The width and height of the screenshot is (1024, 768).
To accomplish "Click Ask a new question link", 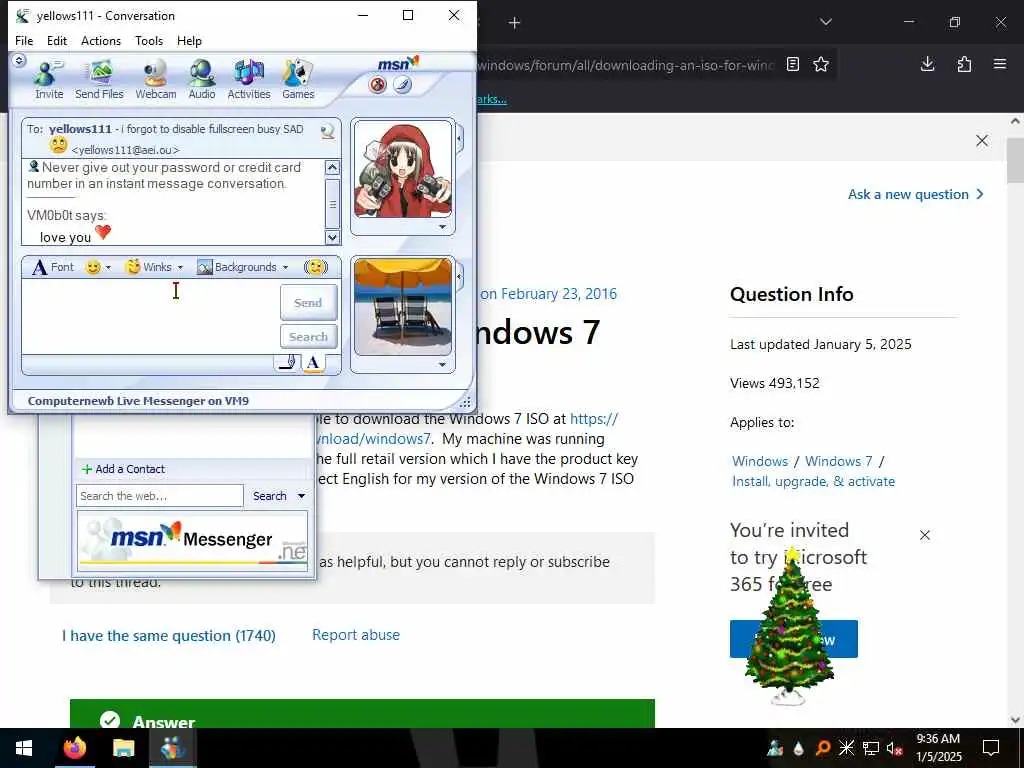I will point(915,194).
